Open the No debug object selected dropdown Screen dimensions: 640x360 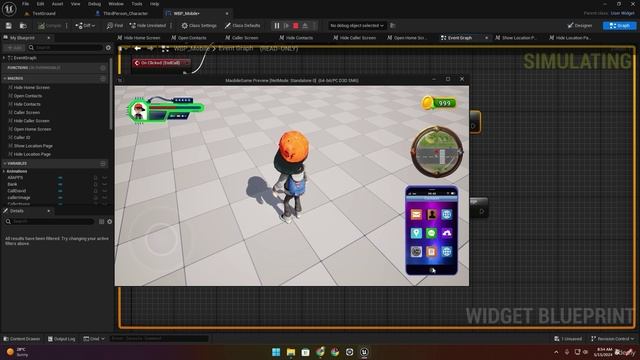click(357, 25)
